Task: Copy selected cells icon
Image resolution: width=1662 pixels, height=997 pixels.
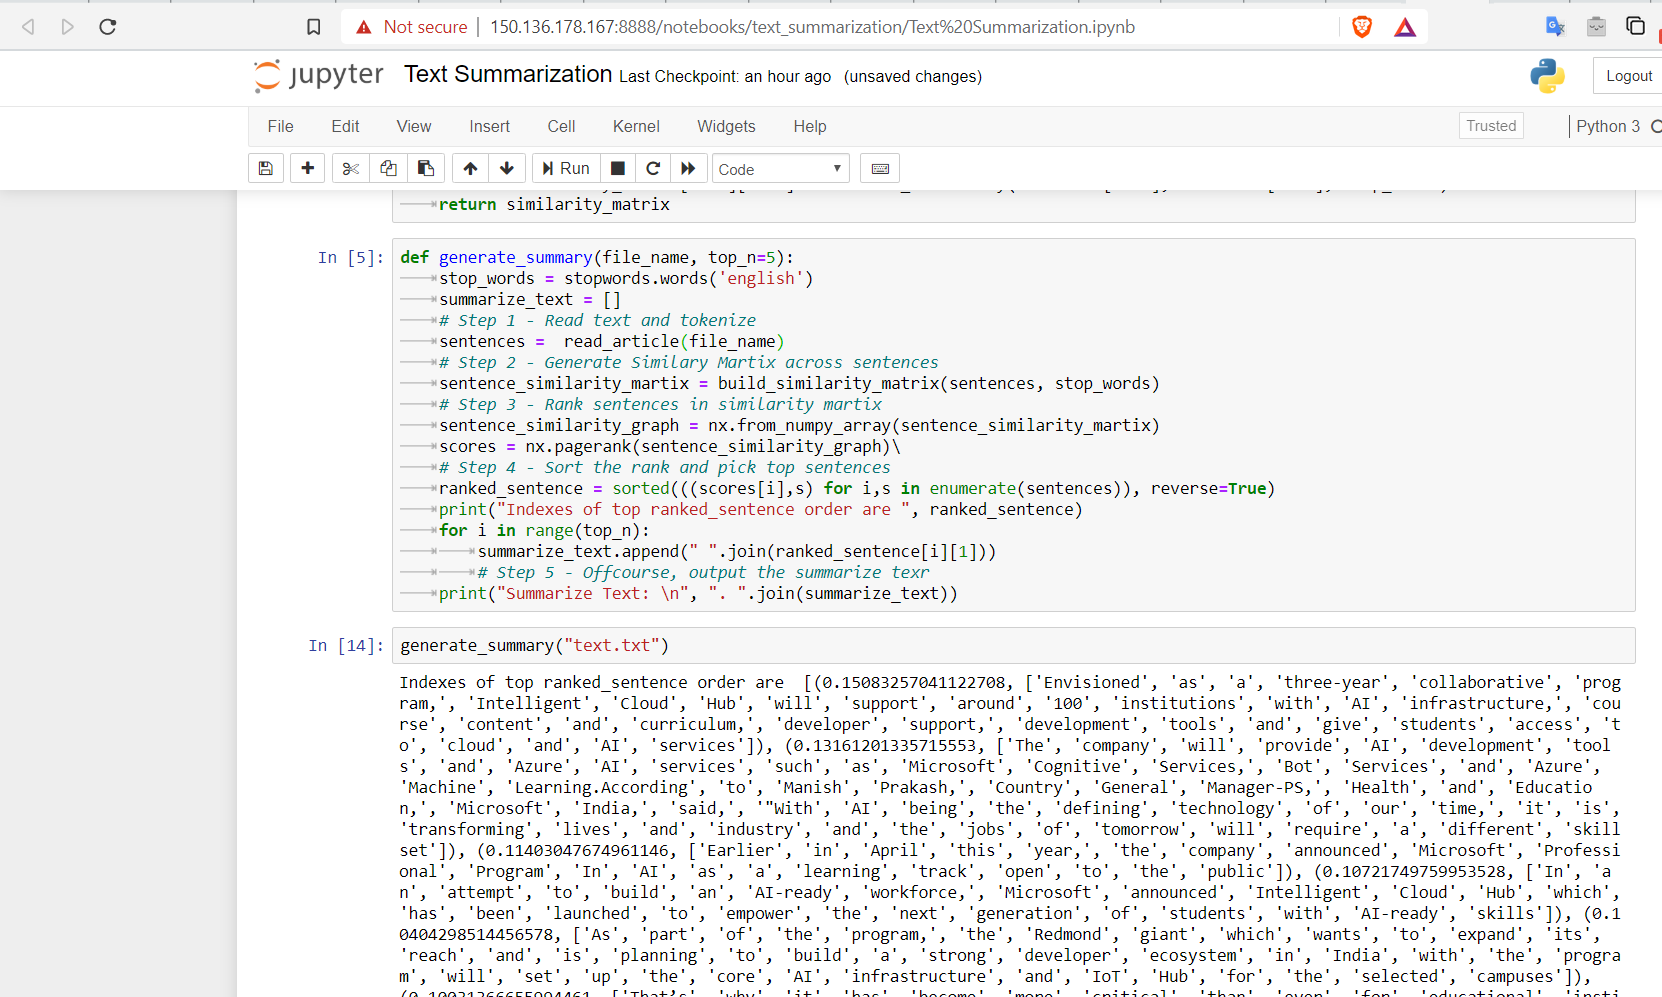Action: pos(388,168)
